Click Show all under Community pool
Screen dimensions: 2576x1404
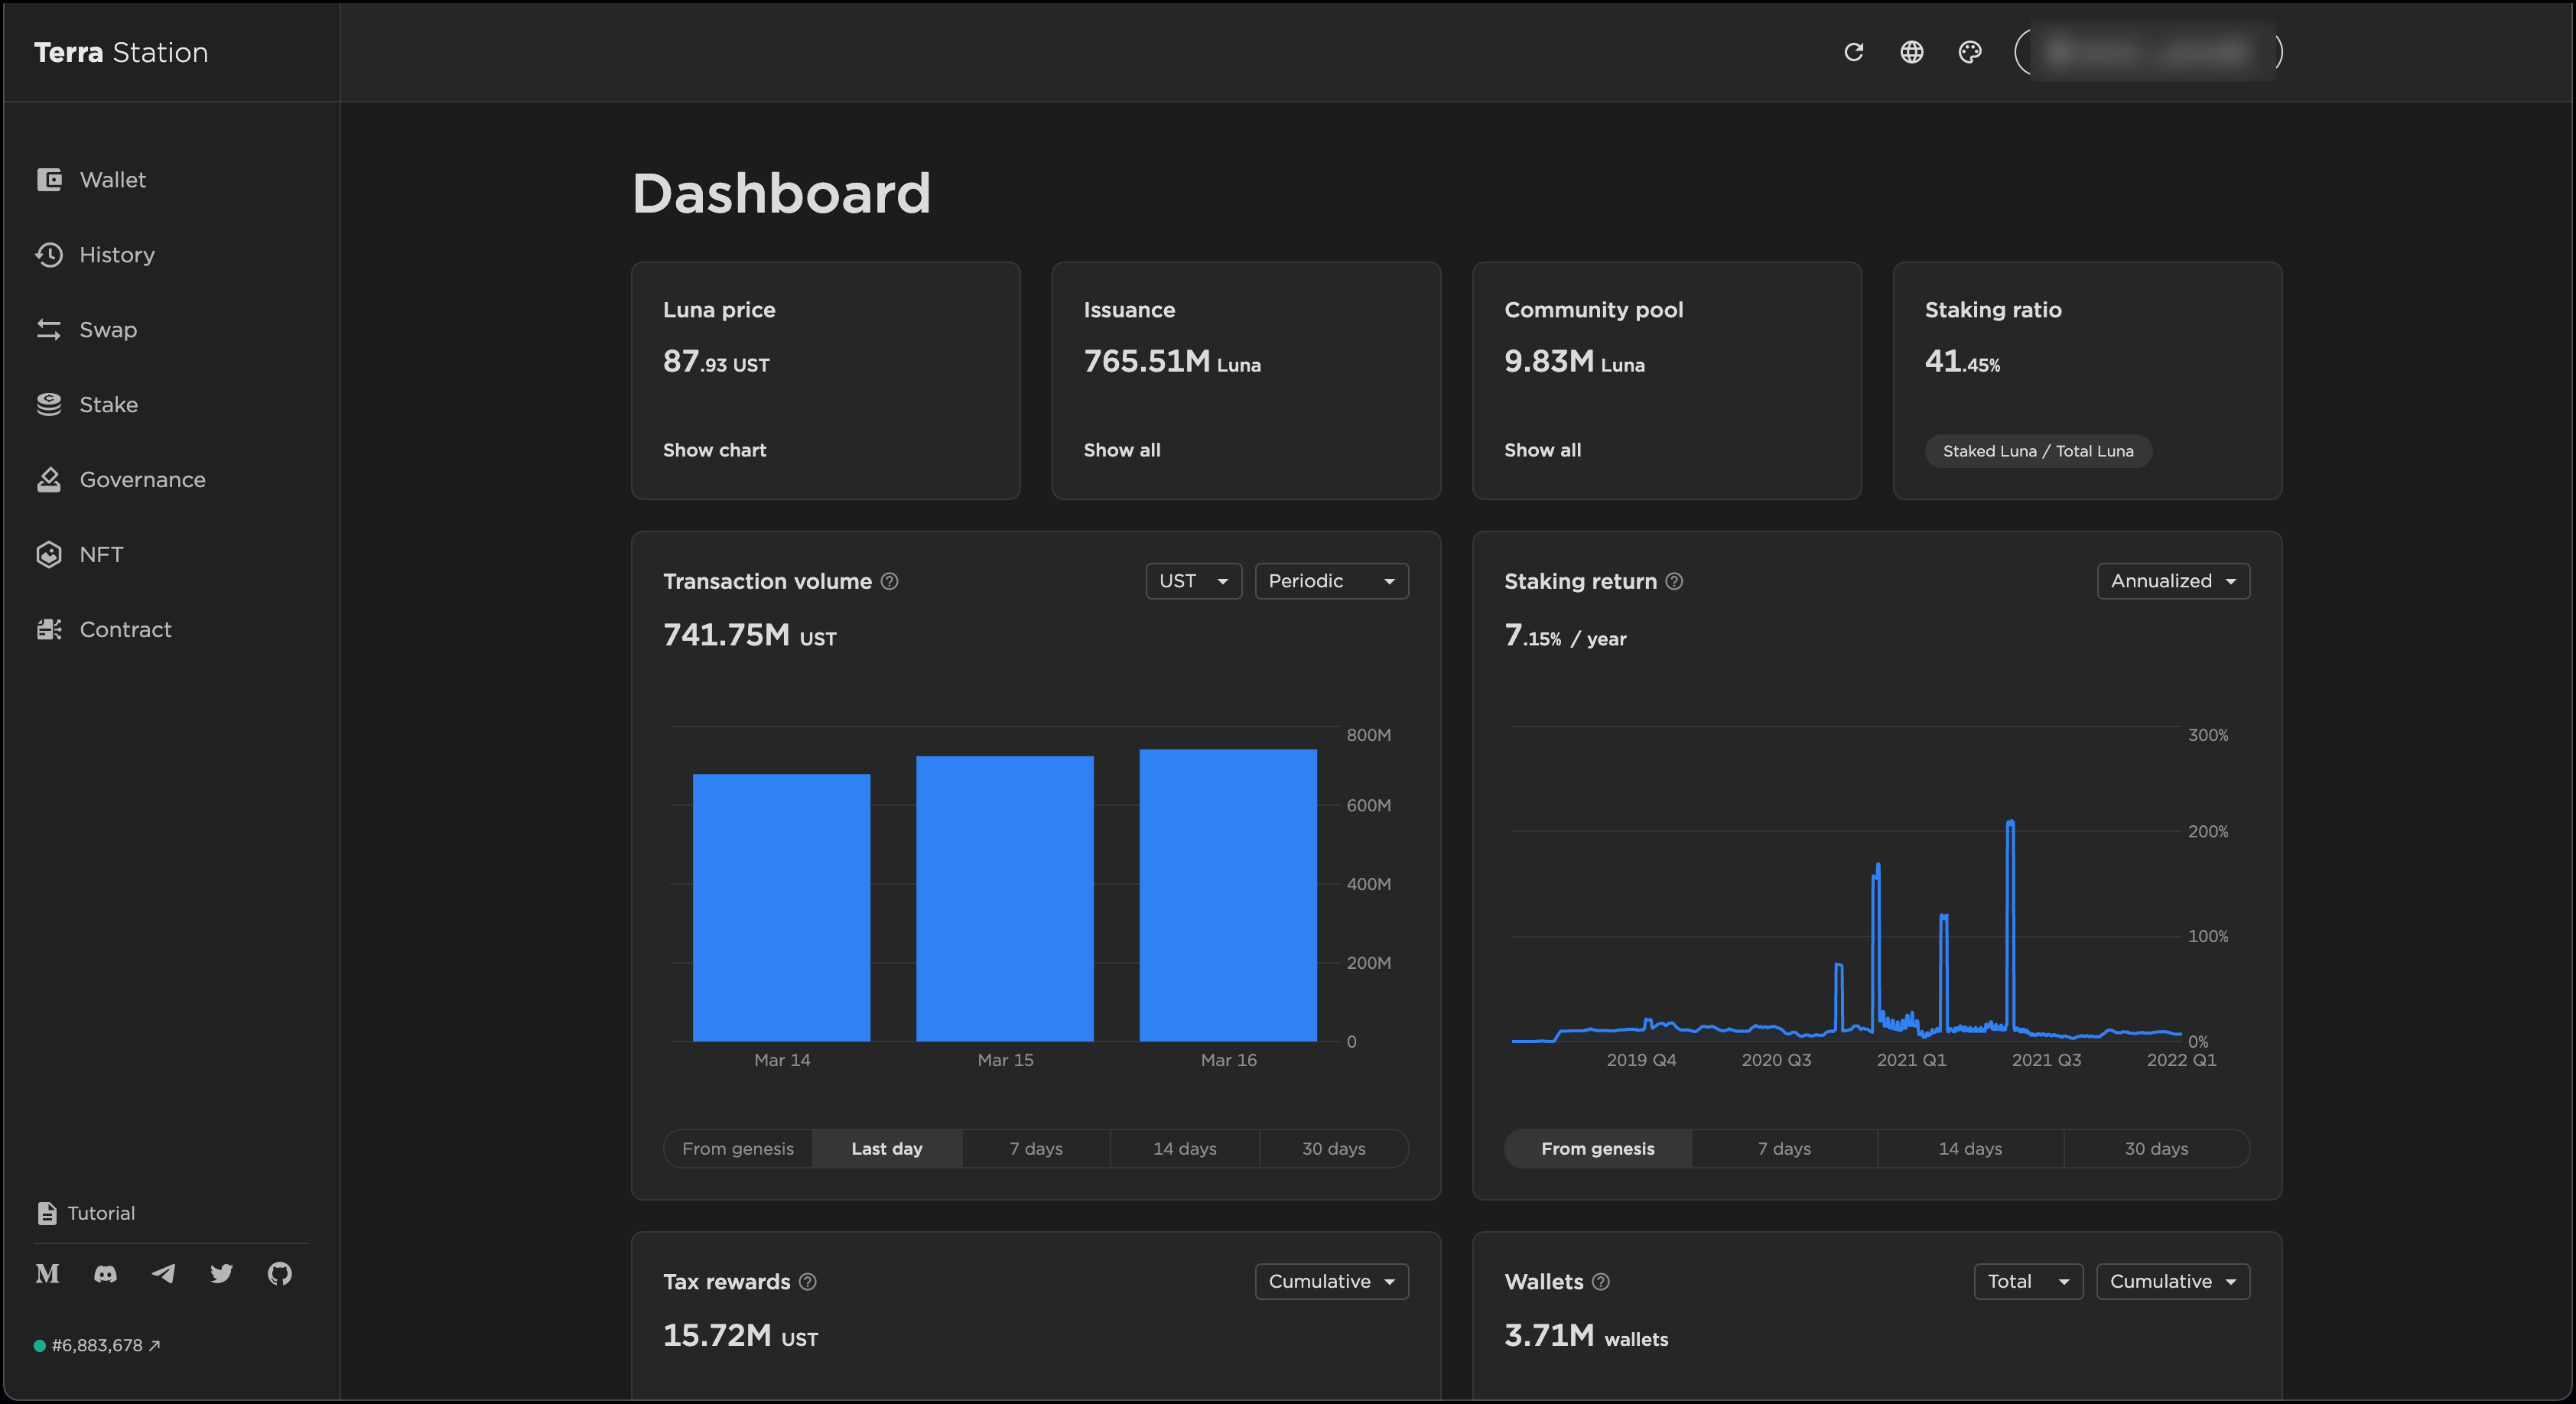(1543, 450)
